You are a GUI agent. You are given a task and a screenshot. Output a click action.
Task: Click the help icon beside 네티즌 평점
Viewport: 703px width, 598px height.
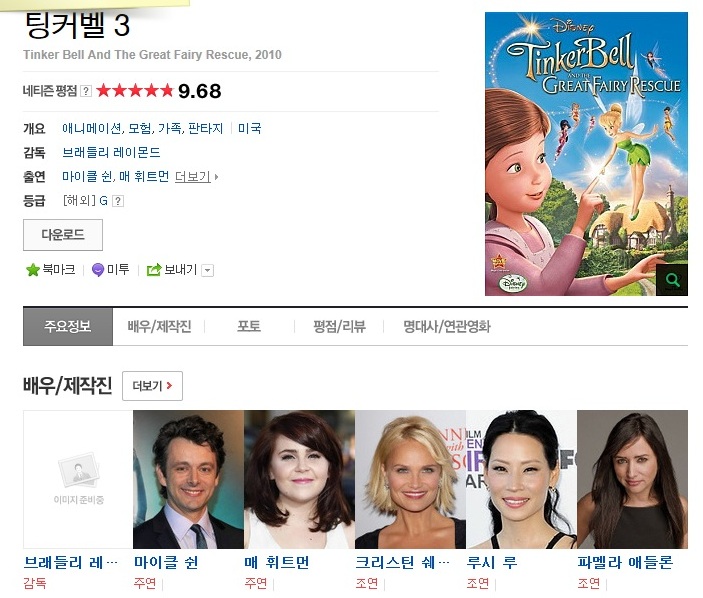point(86,91)
